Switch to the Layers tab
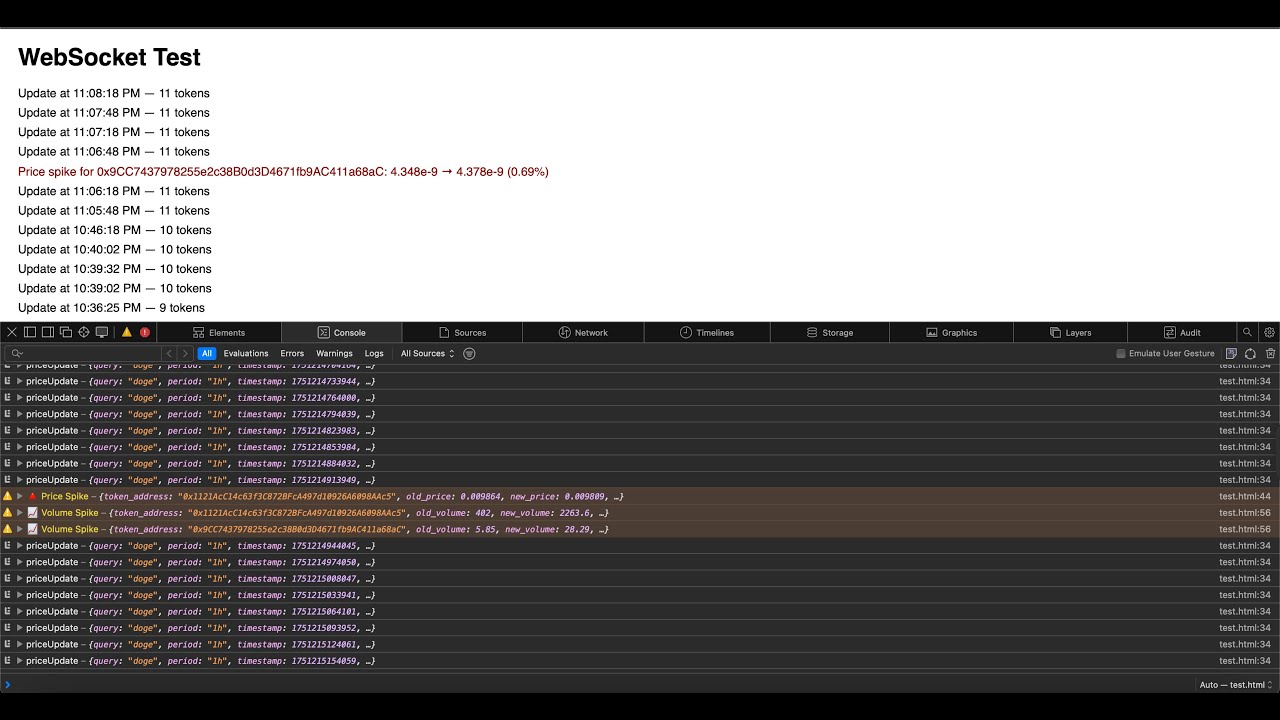This screenshot has height=720, width=1280. pyautogui.click(x=1070, y=332)
